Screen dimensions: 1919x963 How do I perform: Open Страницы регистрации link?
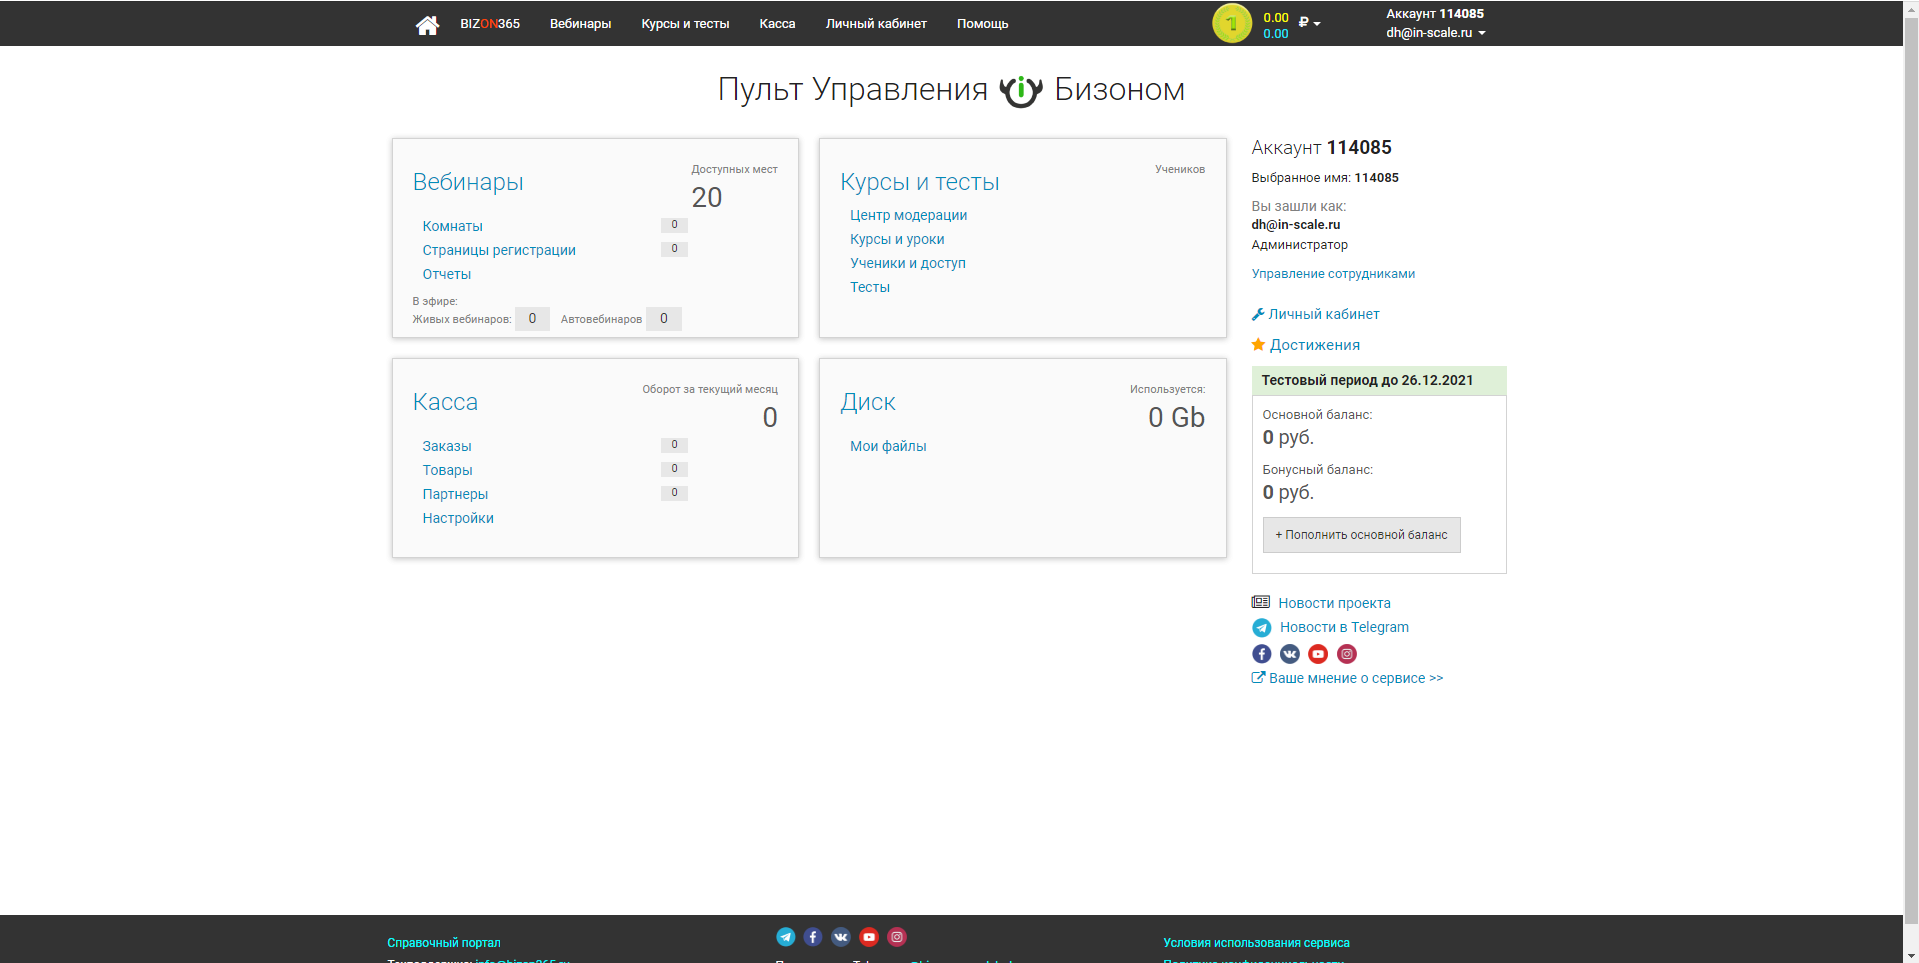499,250
